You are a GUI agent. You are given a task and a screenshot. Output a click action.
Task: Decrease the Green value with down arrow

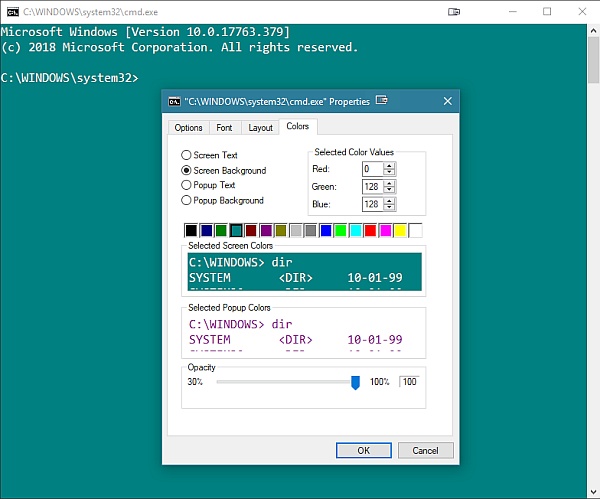tap(389, 190)
